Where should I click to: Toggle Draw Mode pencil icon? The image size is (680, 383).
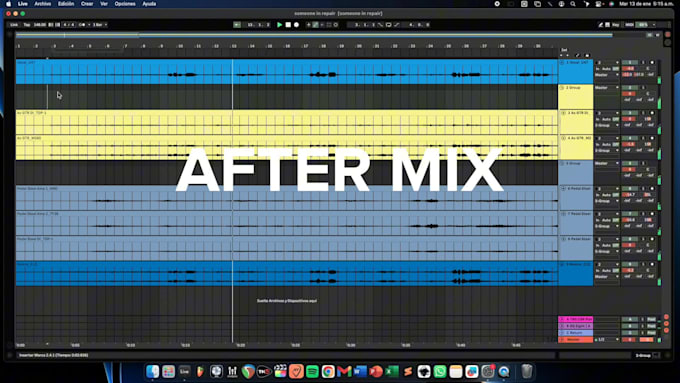click(x=601, y=25)
